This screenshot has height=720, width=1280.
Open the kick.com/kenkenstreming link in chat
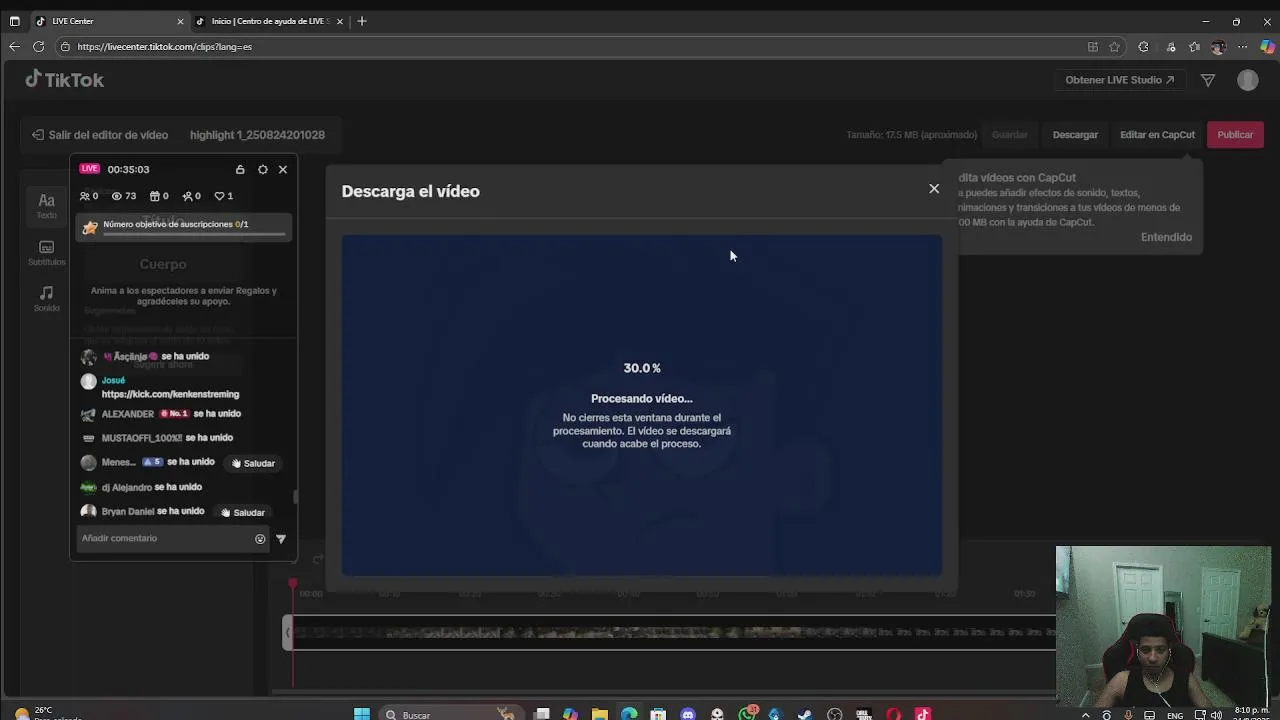click(x=170, y=394)
